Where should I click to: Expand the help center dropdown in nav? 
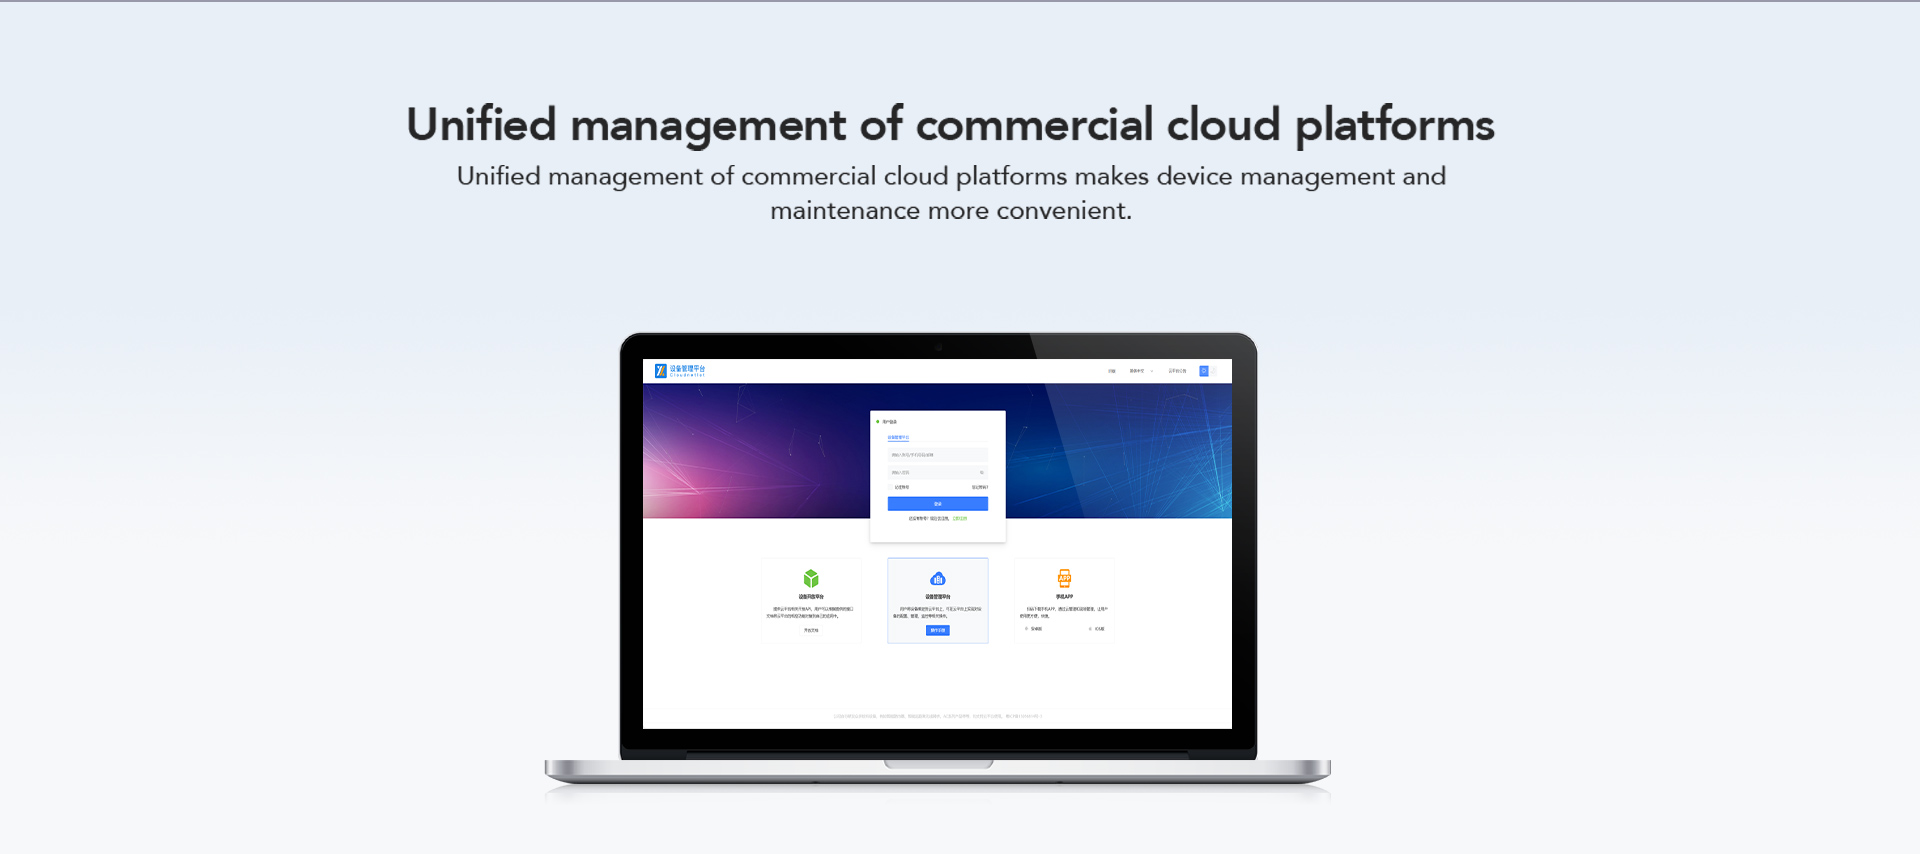click(1139, 371)
